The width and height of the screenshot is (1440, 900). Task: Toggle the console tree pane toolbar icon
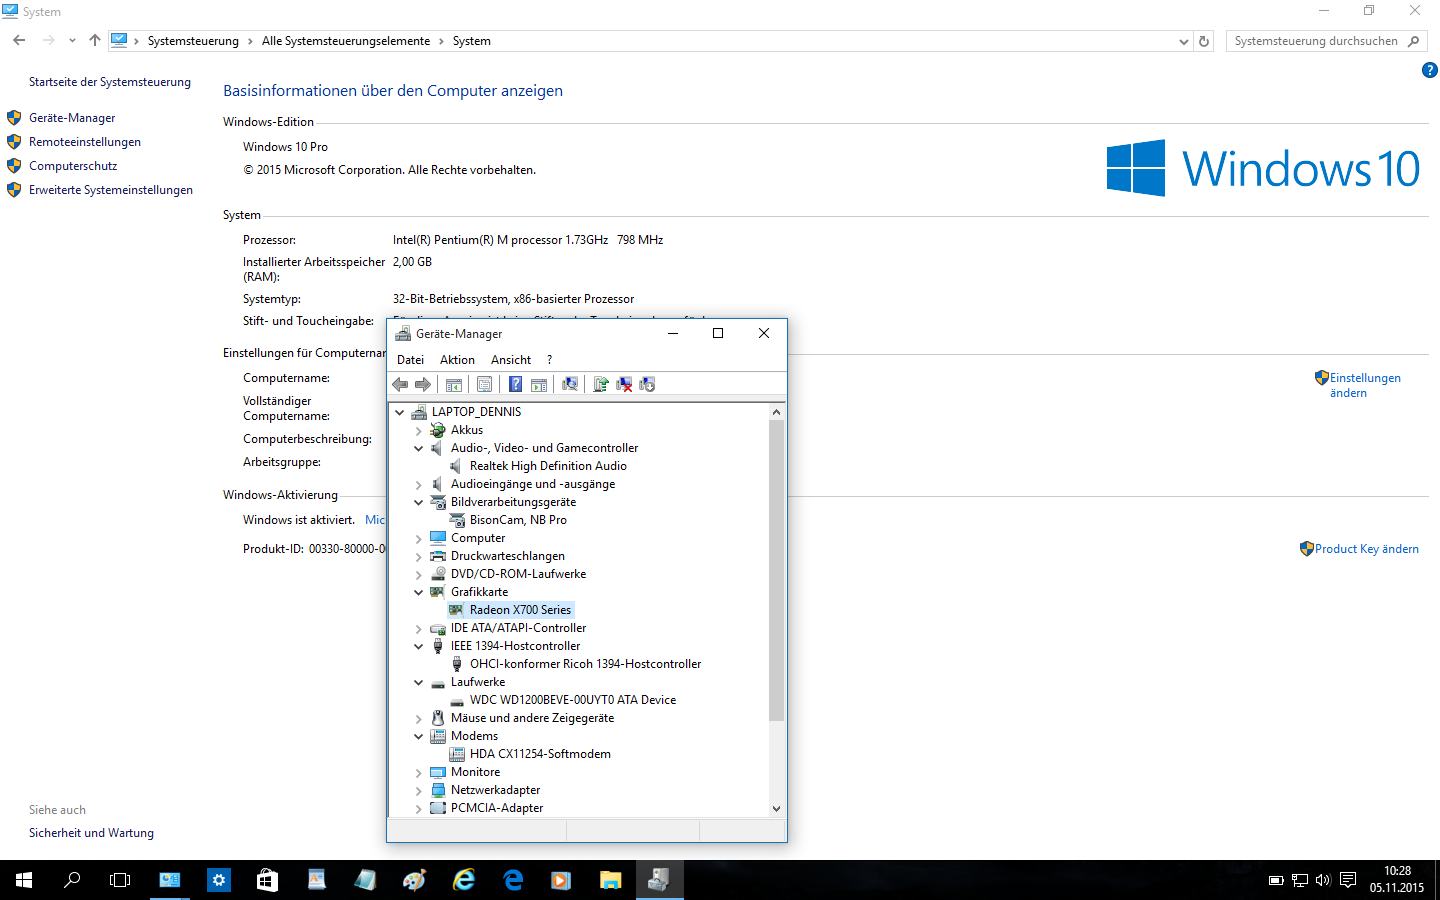click(x=454, y=384)
